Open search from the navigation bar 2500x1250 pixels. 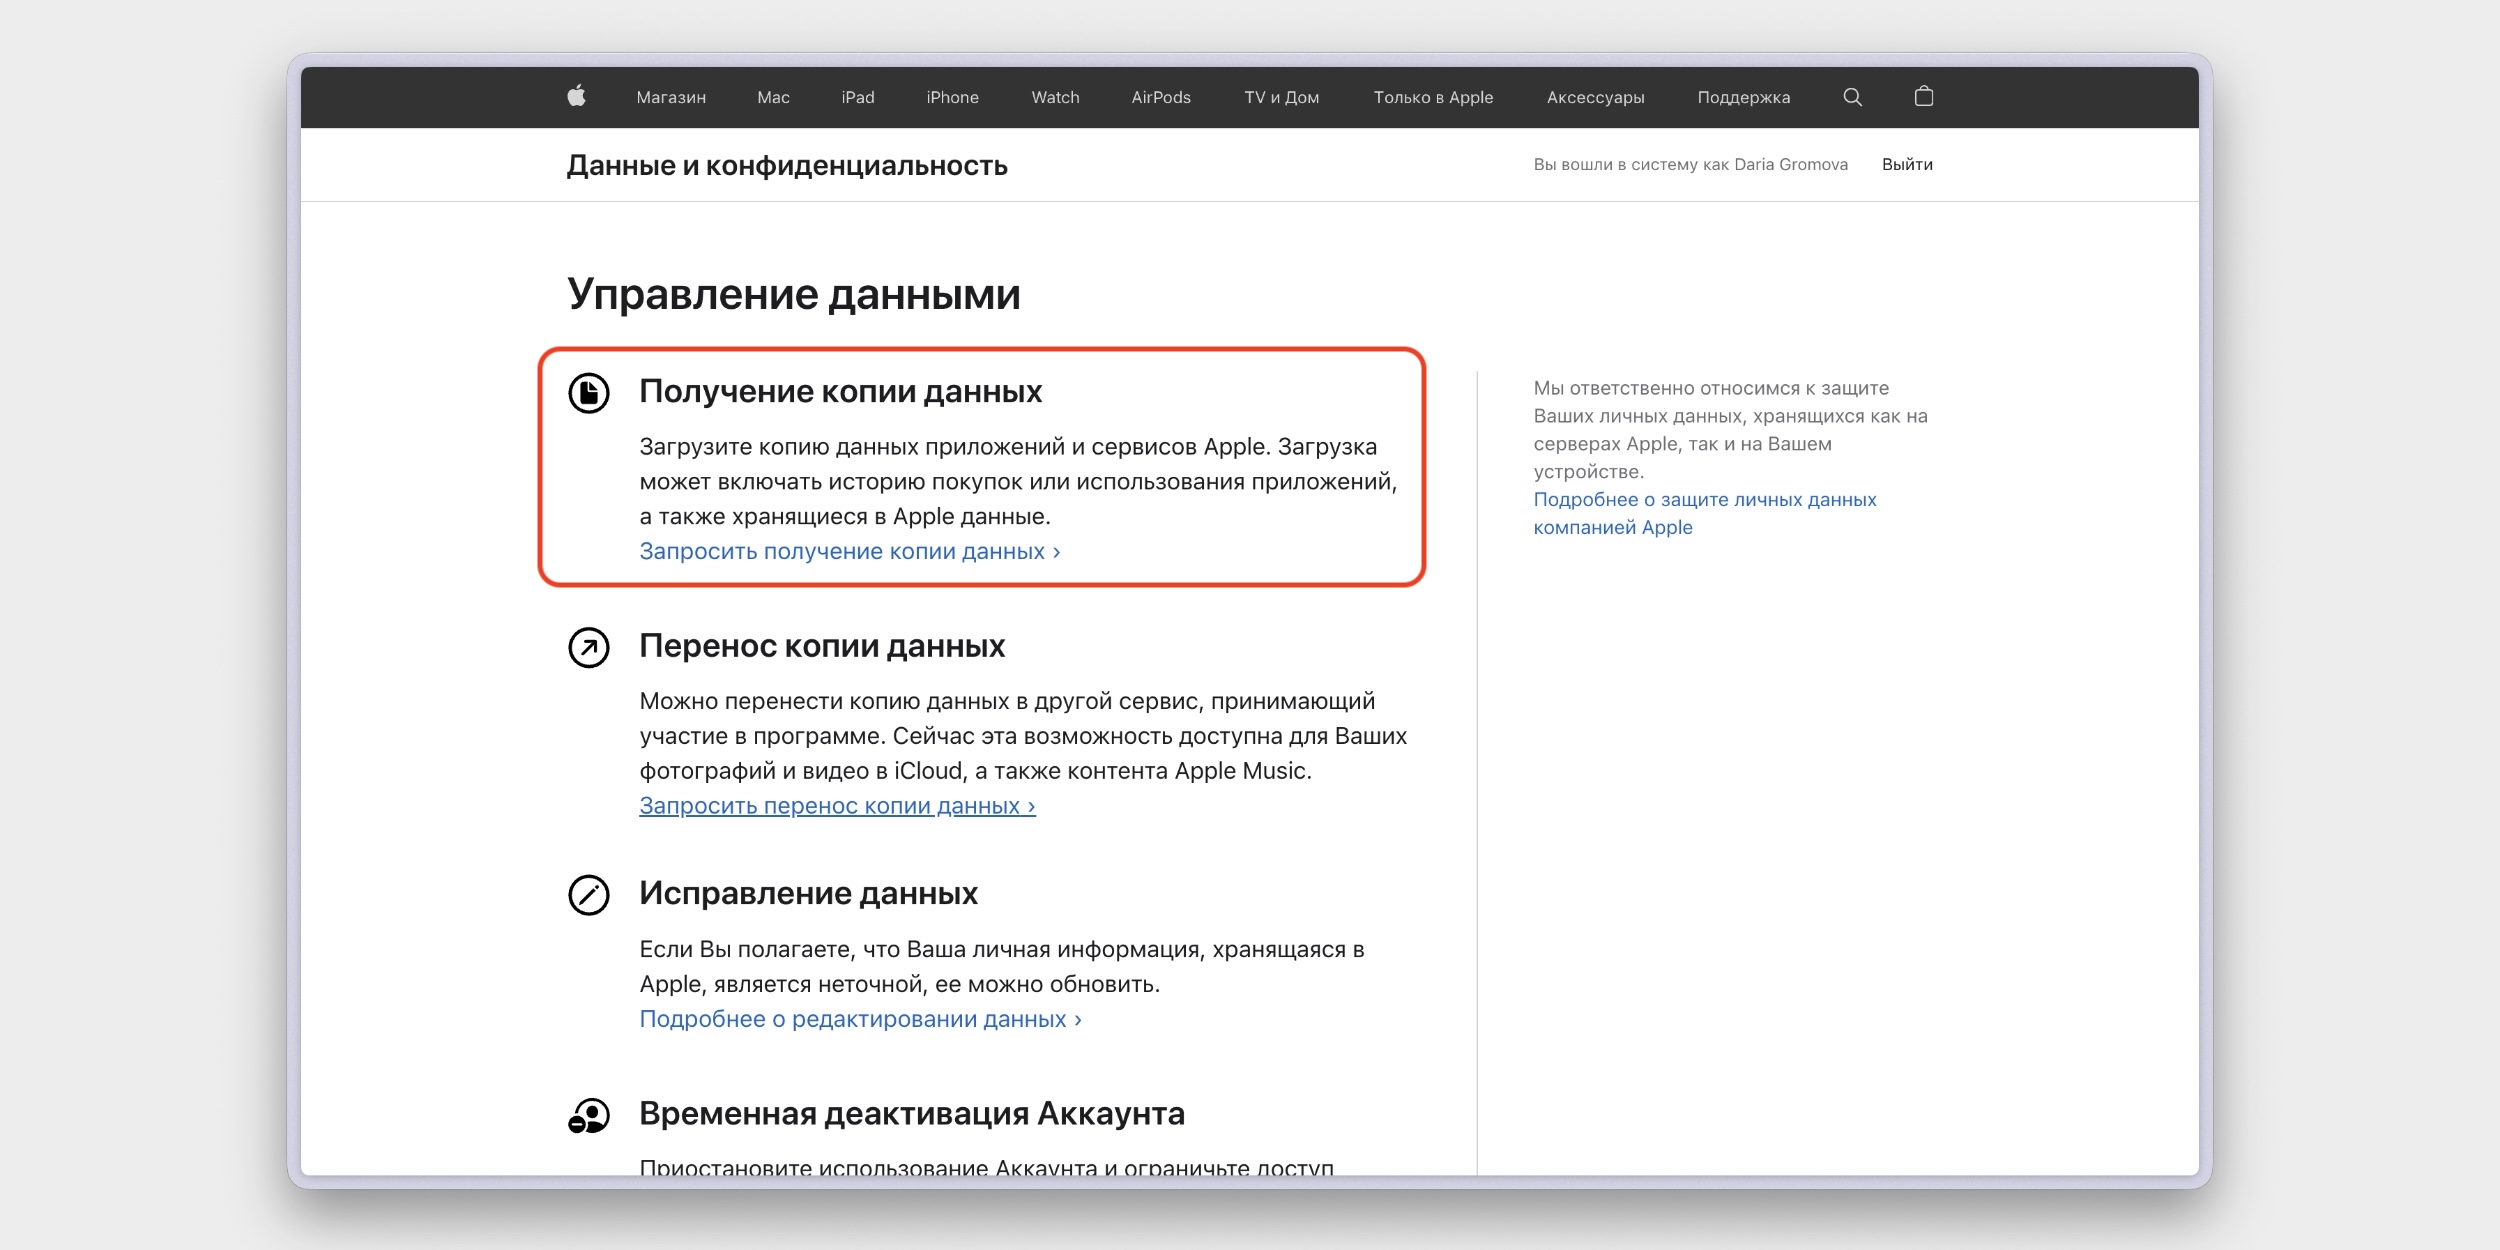pyautogui.click(x=1852, y=97)
